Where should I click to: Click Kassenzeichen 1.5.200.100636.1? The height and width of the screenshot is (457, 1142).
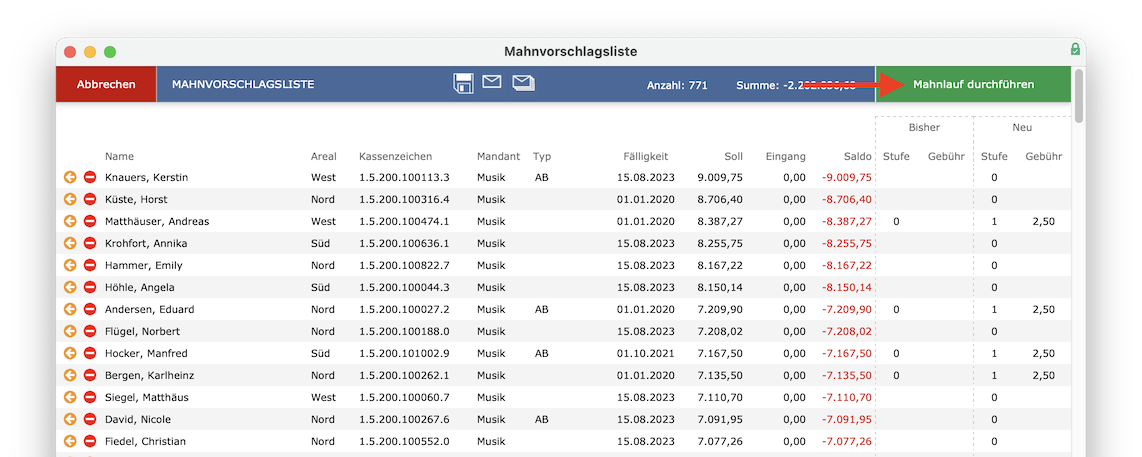pyautogui.click(x=404, y=243)
